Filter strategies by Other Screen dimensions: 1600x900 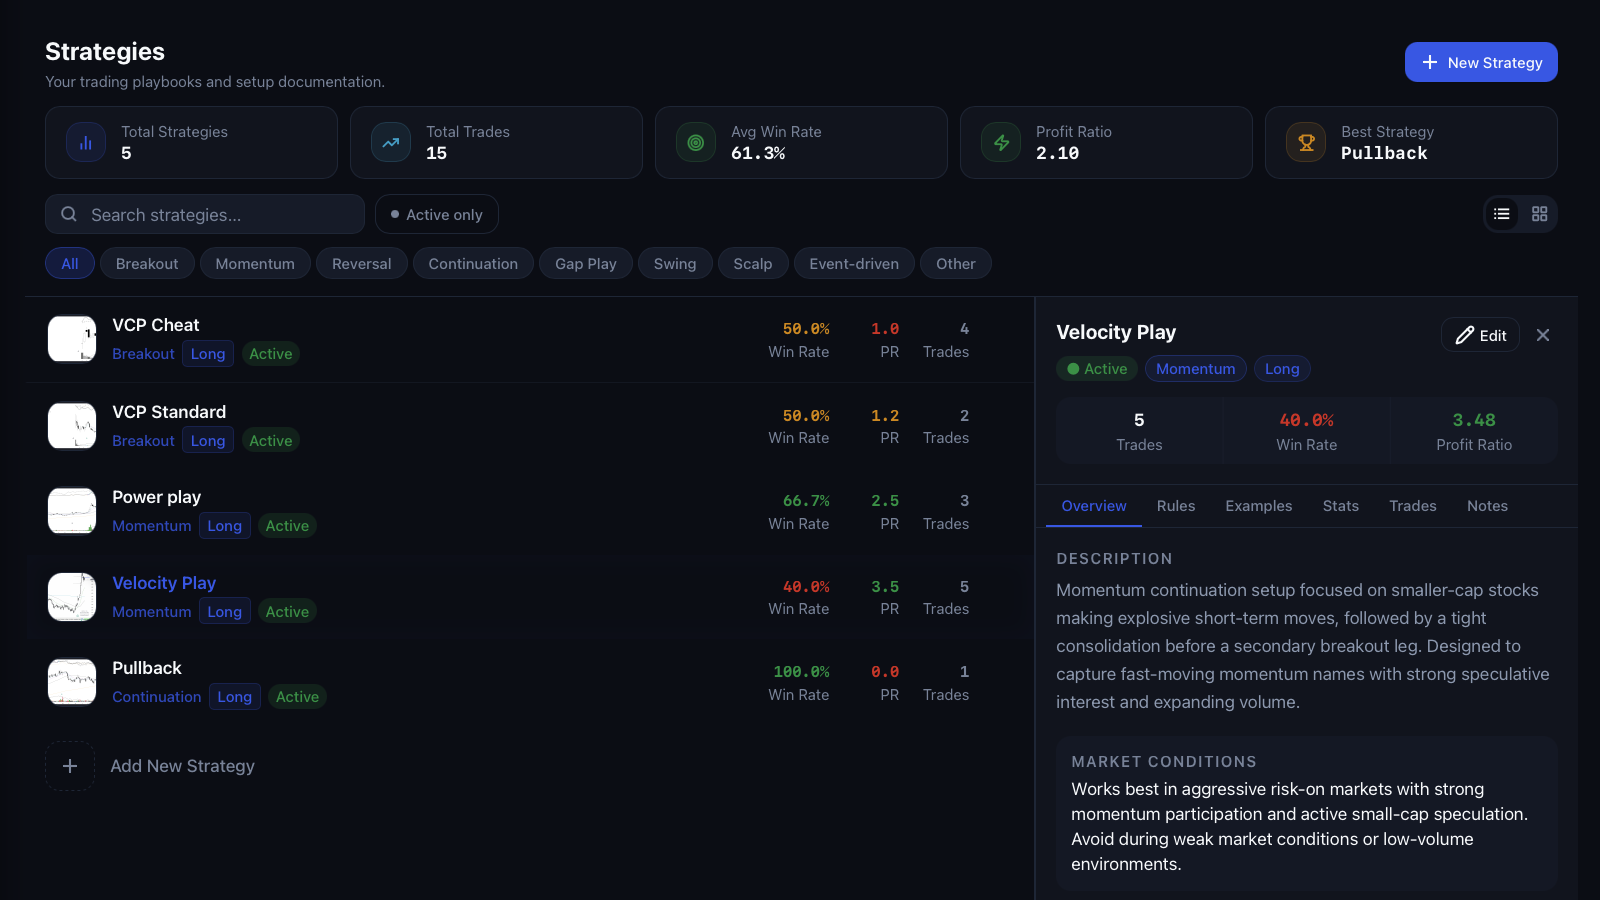tap(956, 264)
